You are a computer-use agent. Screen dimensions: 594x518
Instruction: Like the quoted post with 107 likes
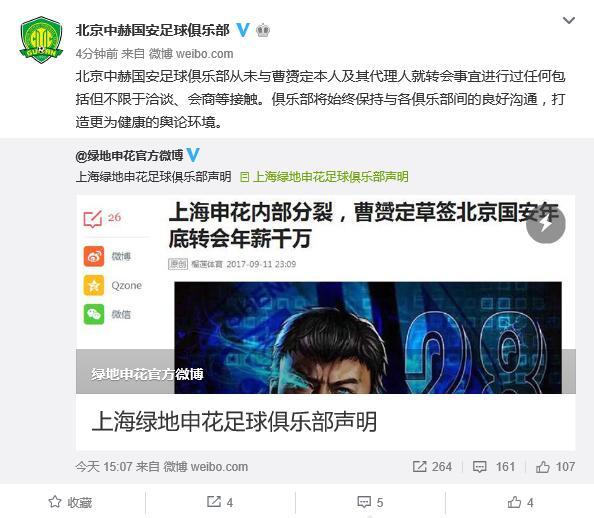(x=555, y=466)
